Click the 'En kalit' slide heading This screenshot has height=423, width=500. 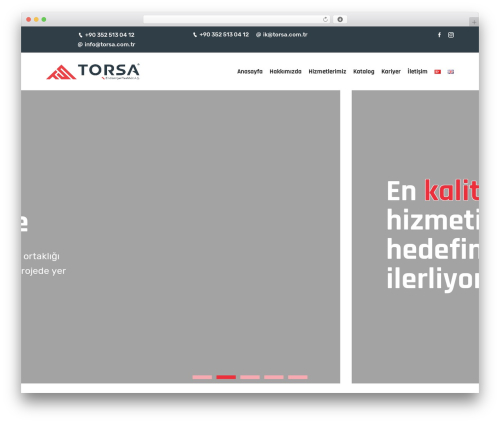(x=433, y=191)
